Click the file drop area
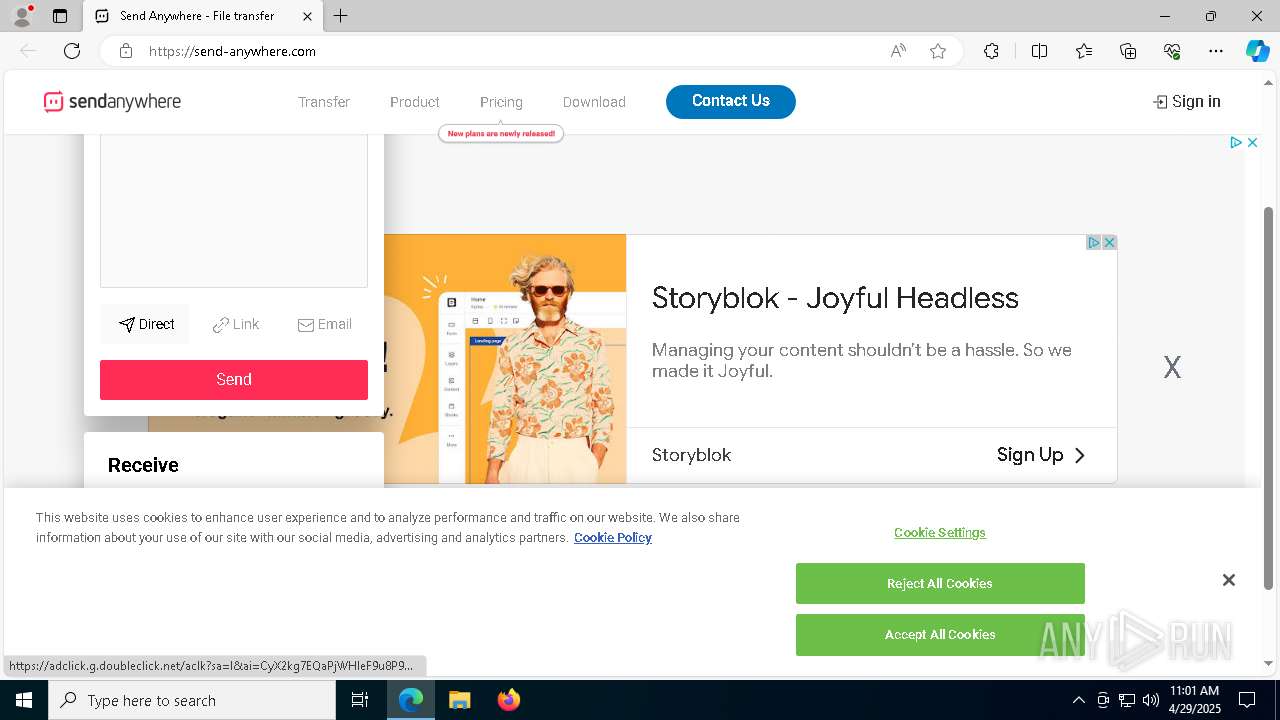This screenshot has width=1280, height=720. [234, 211]
